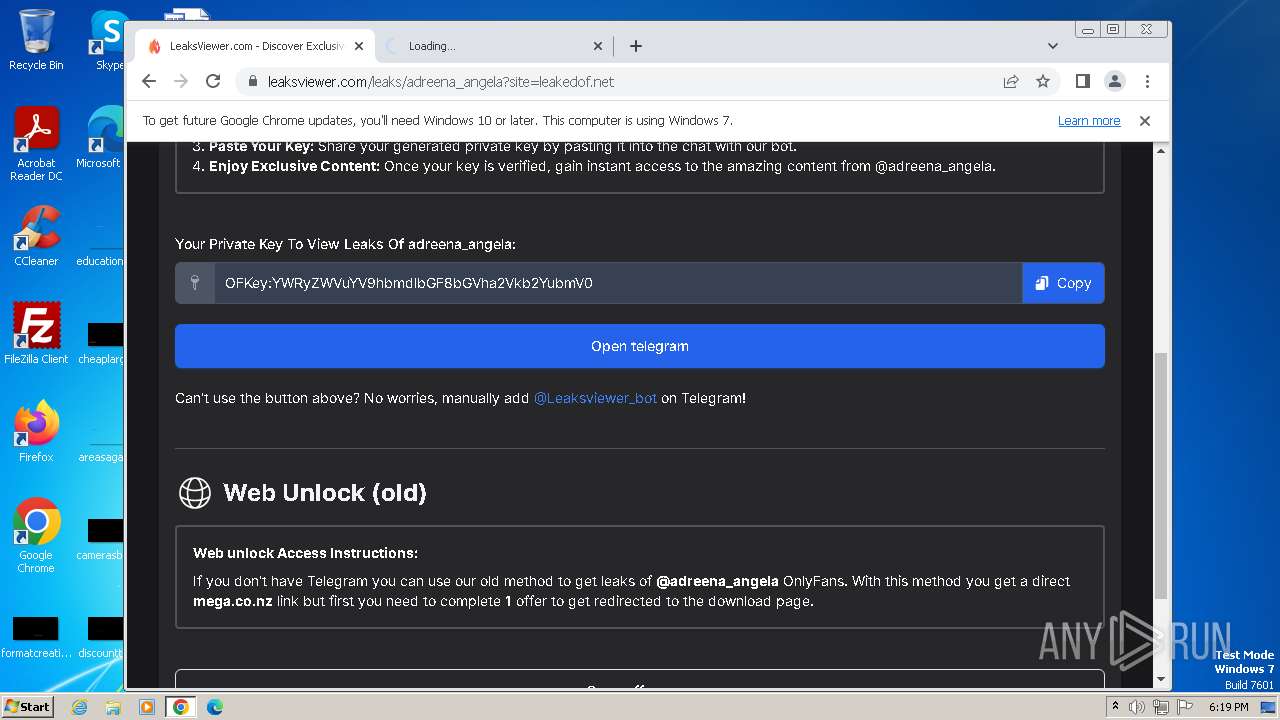Open File Explorer in taskbar
The width and height of the screenshot is (1280, 720).
pyautogui.click(x=113, y=707)
